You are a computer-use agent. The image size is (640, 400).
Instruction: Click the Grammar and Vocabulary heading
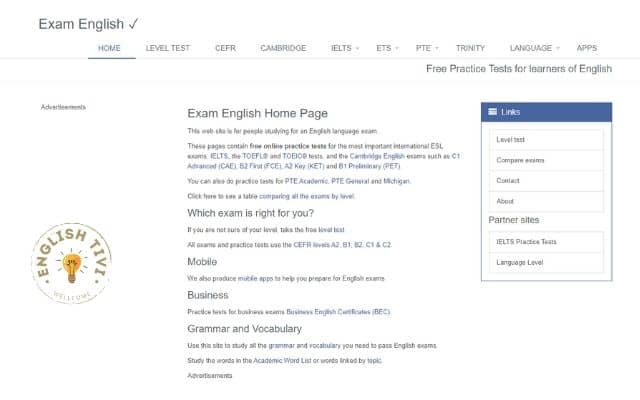click(x=244, y=328)
